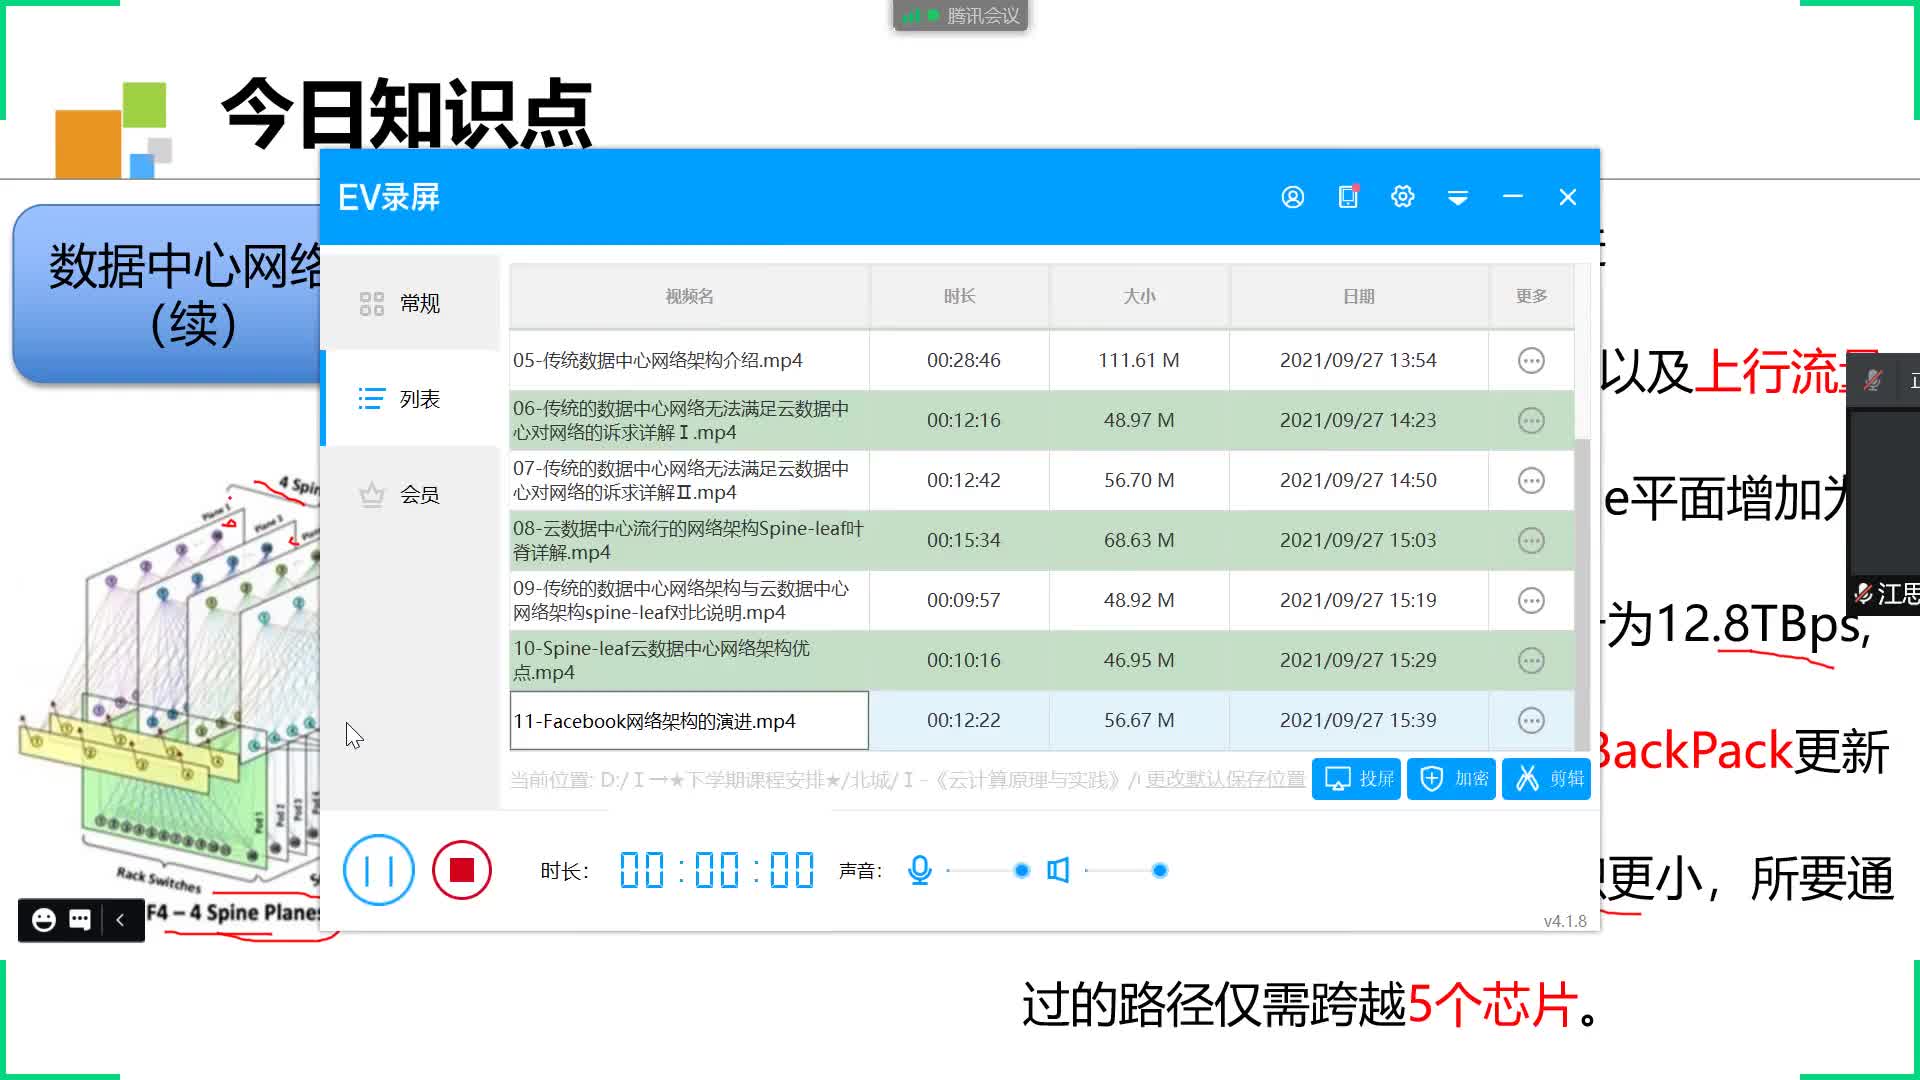Viewport: 1920px width, 1080px height.
Task: Click the 11-Facebook网络架构的演进.mp4 filename field
Action: [x=689, y=720]
